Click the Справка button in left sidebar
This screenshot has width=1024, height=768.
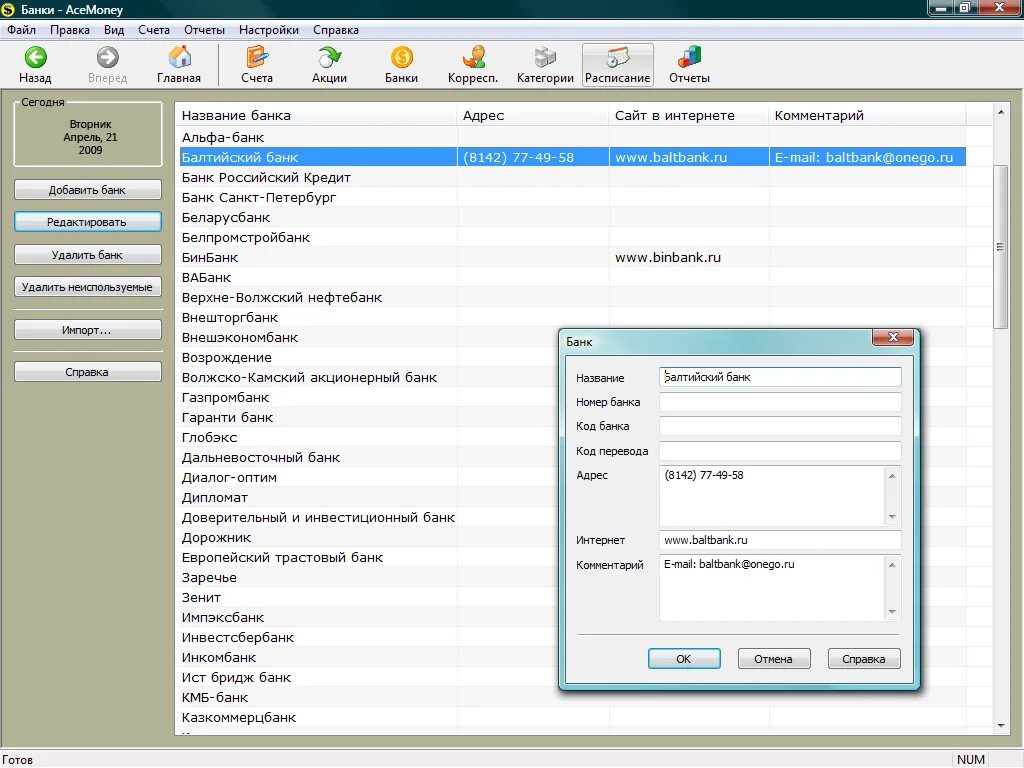(x=88, y=372)
